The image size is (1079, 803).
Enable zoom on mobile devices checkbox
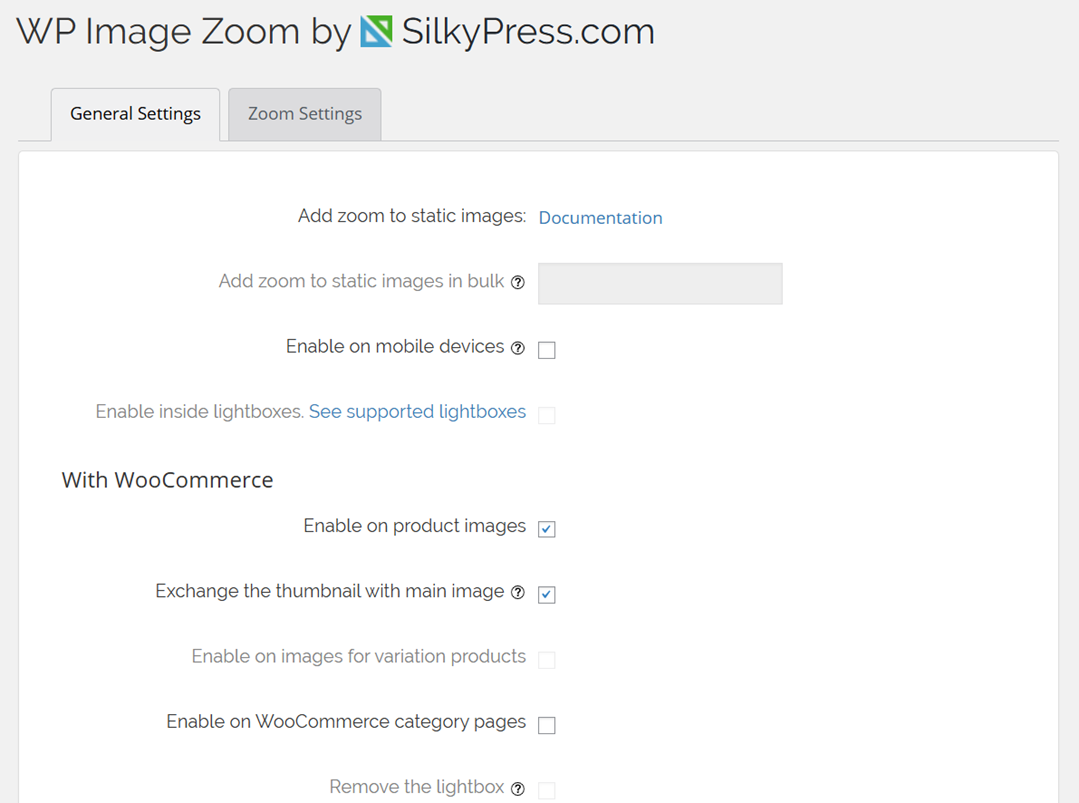[547, 350]
